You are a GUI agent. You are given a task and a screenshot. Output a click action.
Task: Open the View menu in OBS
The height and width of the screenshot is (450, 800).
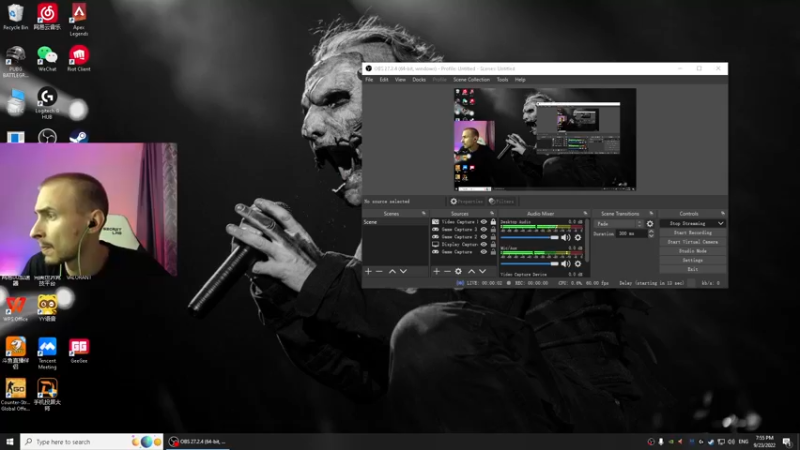[400, 80]
